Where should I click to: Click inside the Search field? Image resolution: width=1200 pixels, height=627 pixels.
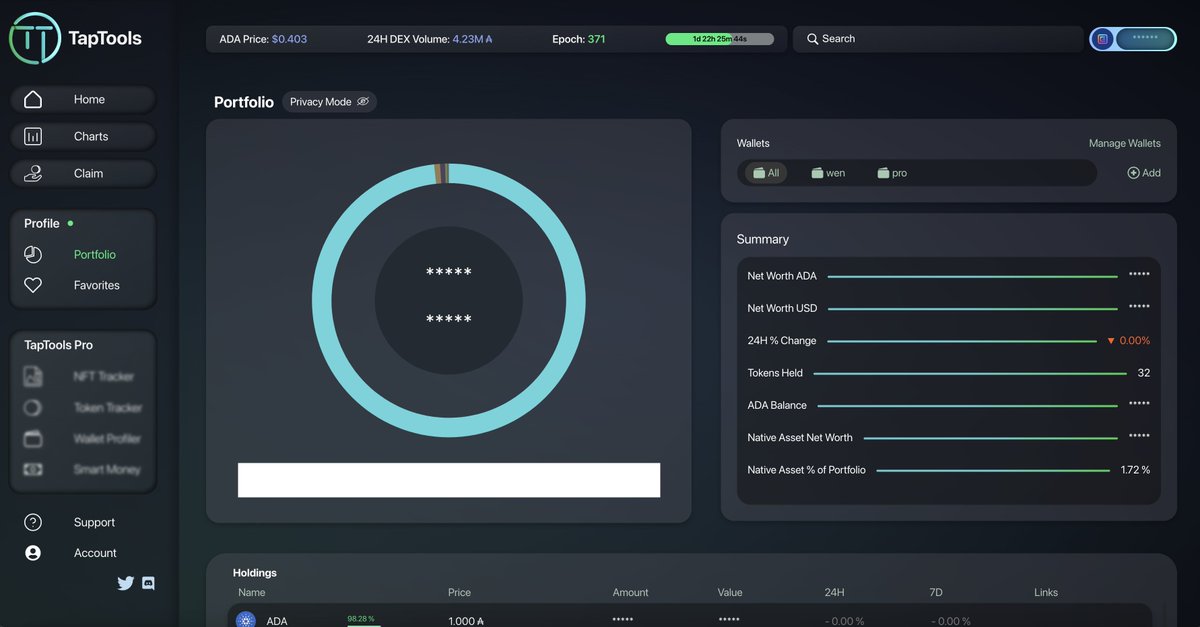930,38
